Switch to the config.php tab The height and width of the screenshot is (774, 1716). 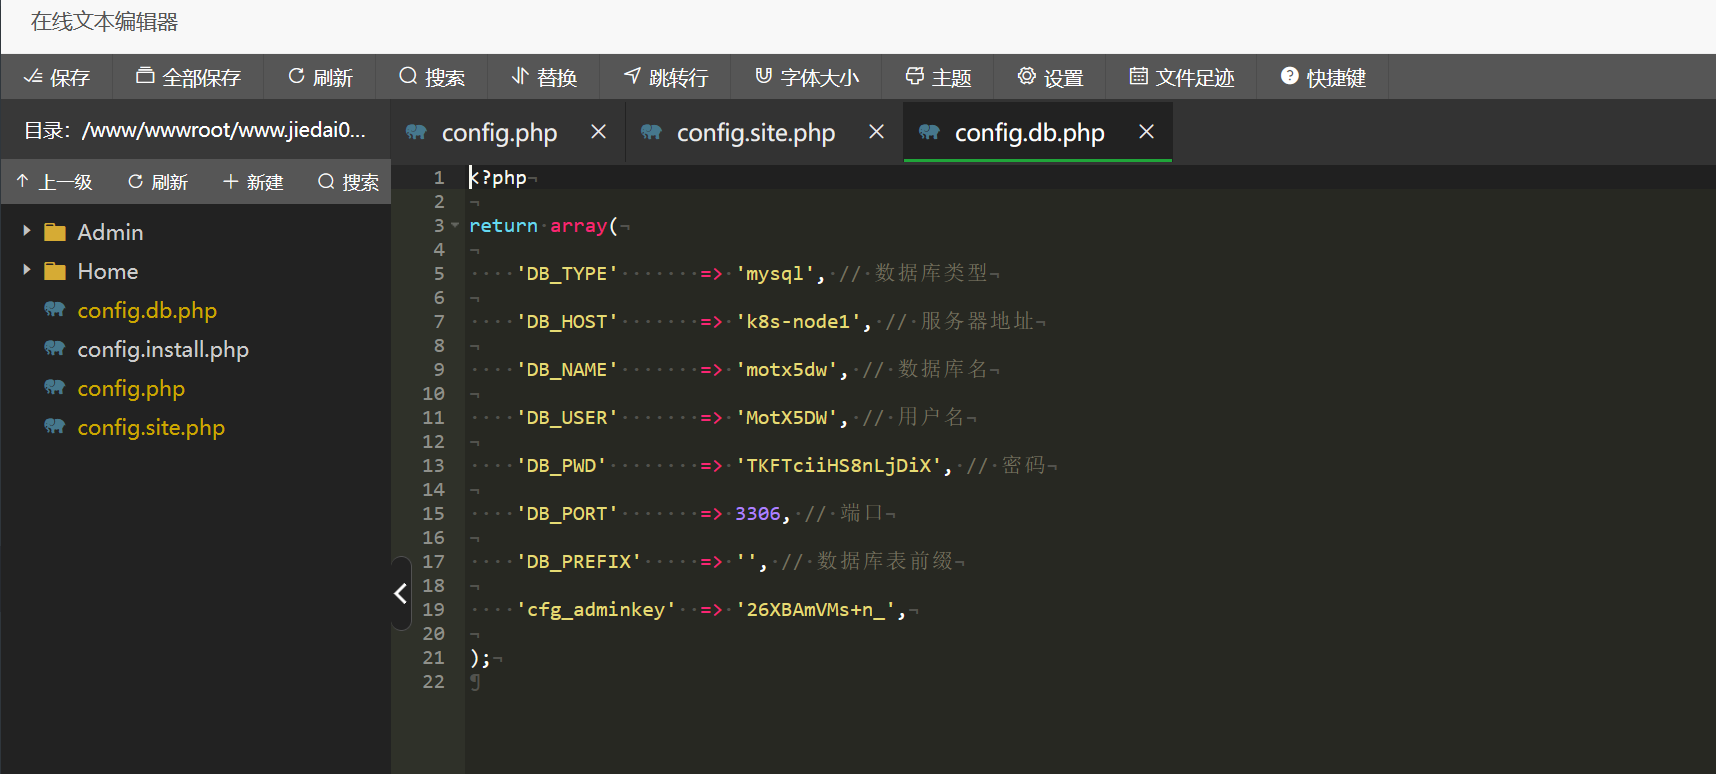[499, 133]
